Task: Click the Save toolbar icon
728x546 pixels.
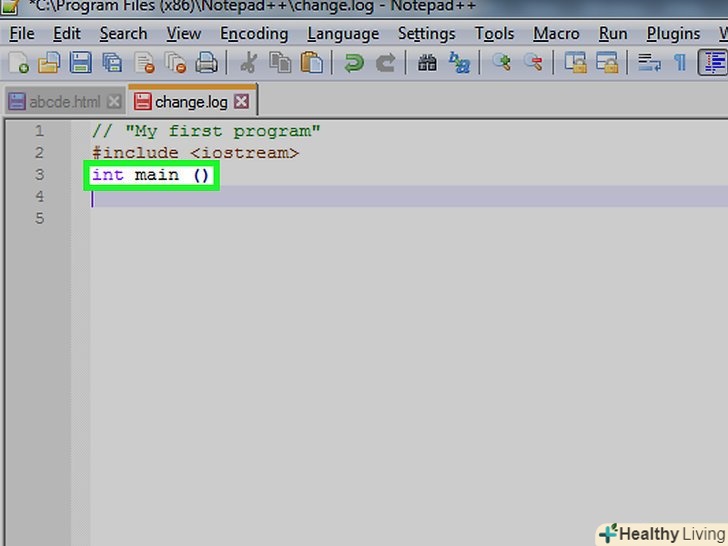Action: click(x=80, y=63)
